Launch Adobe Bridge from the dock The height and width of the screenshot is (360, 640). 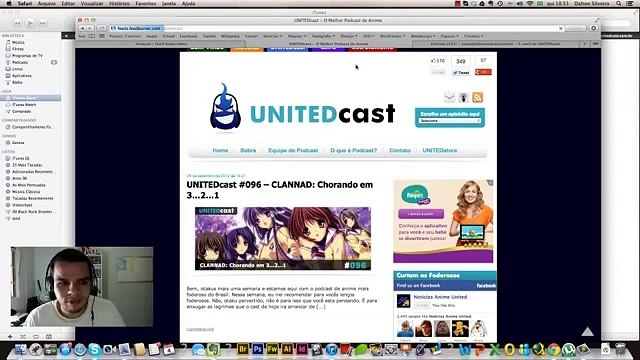click(x=243, y=349)
